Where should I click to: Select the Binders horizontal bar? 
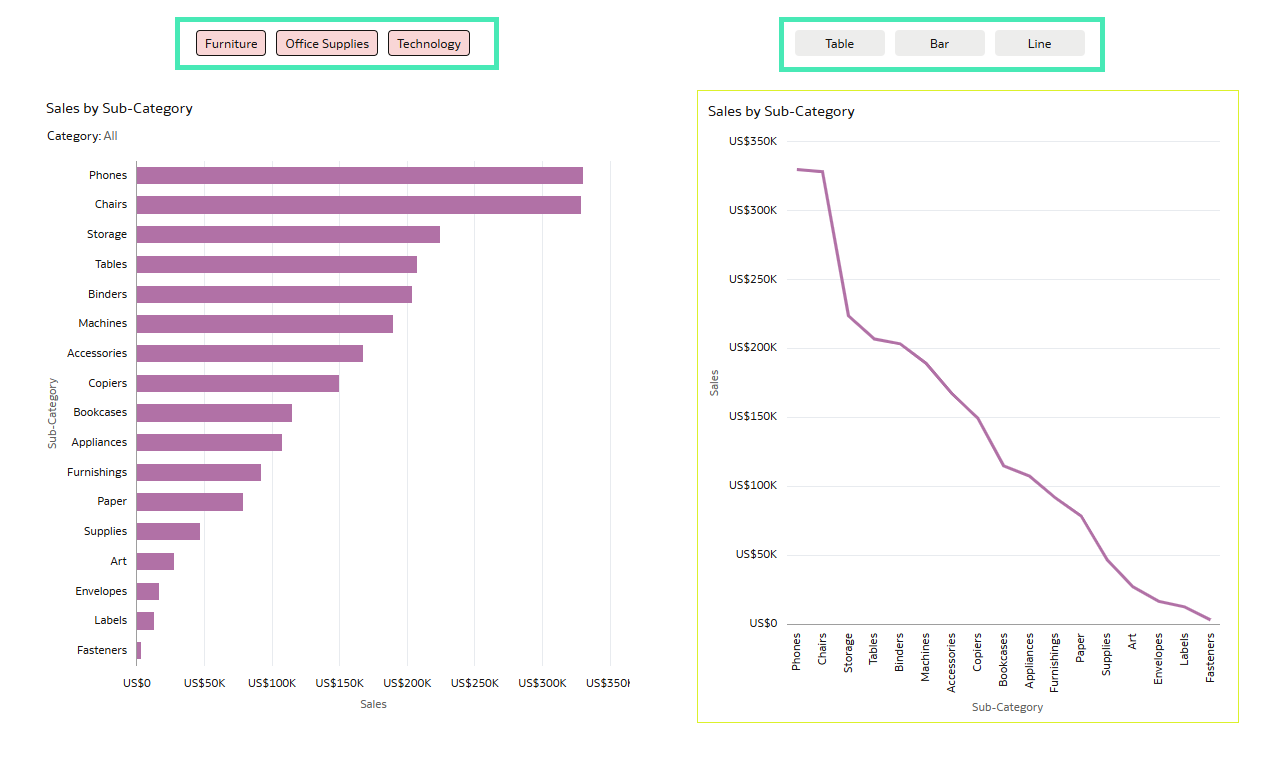click(x=274, y=295)
